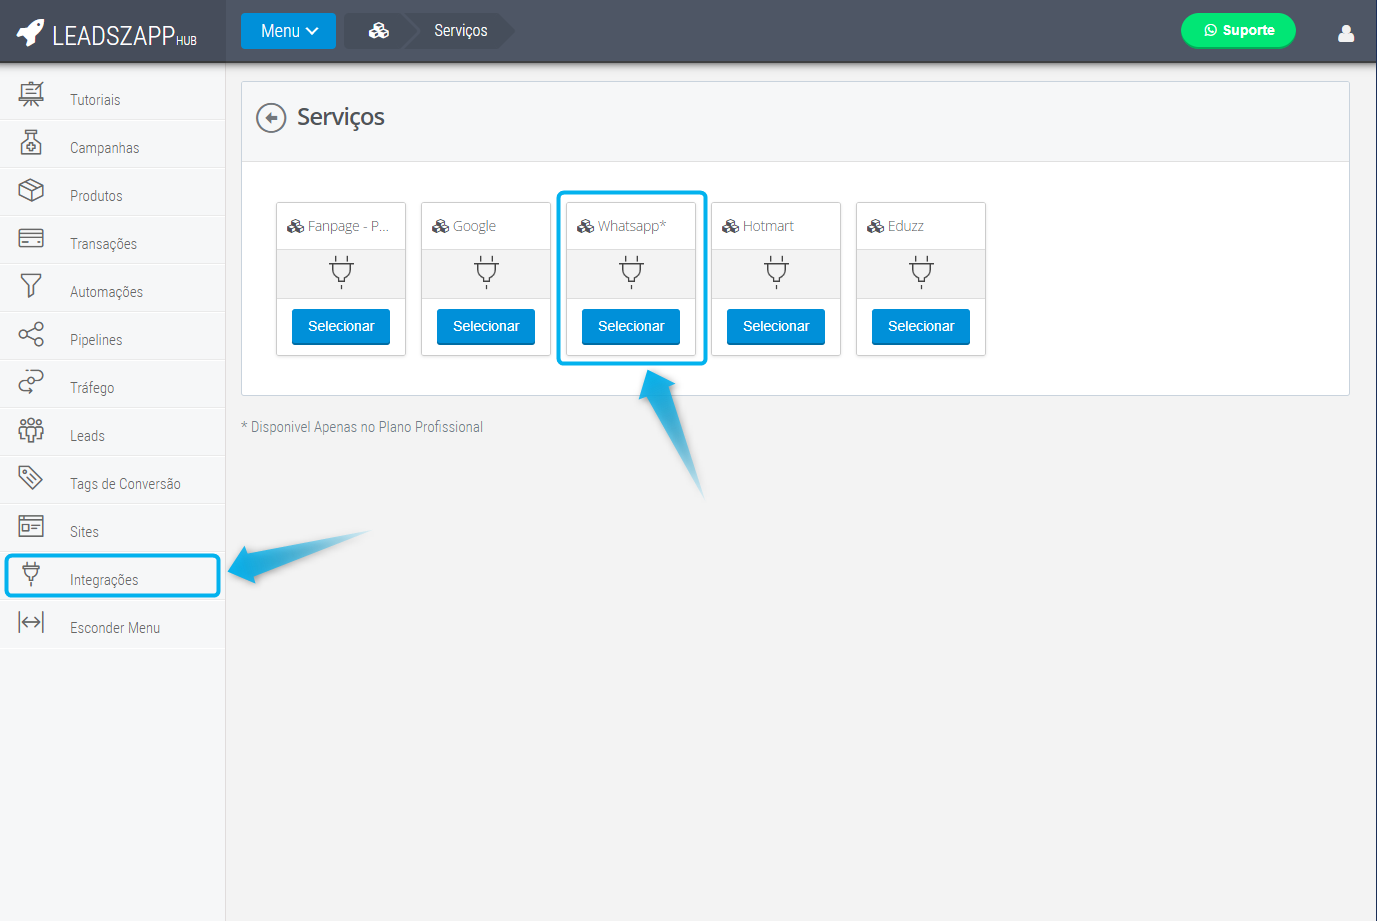Click the Automações funnel icon
The height and width of the screenshot is (921, 1377).
click(x=31, y=286)
